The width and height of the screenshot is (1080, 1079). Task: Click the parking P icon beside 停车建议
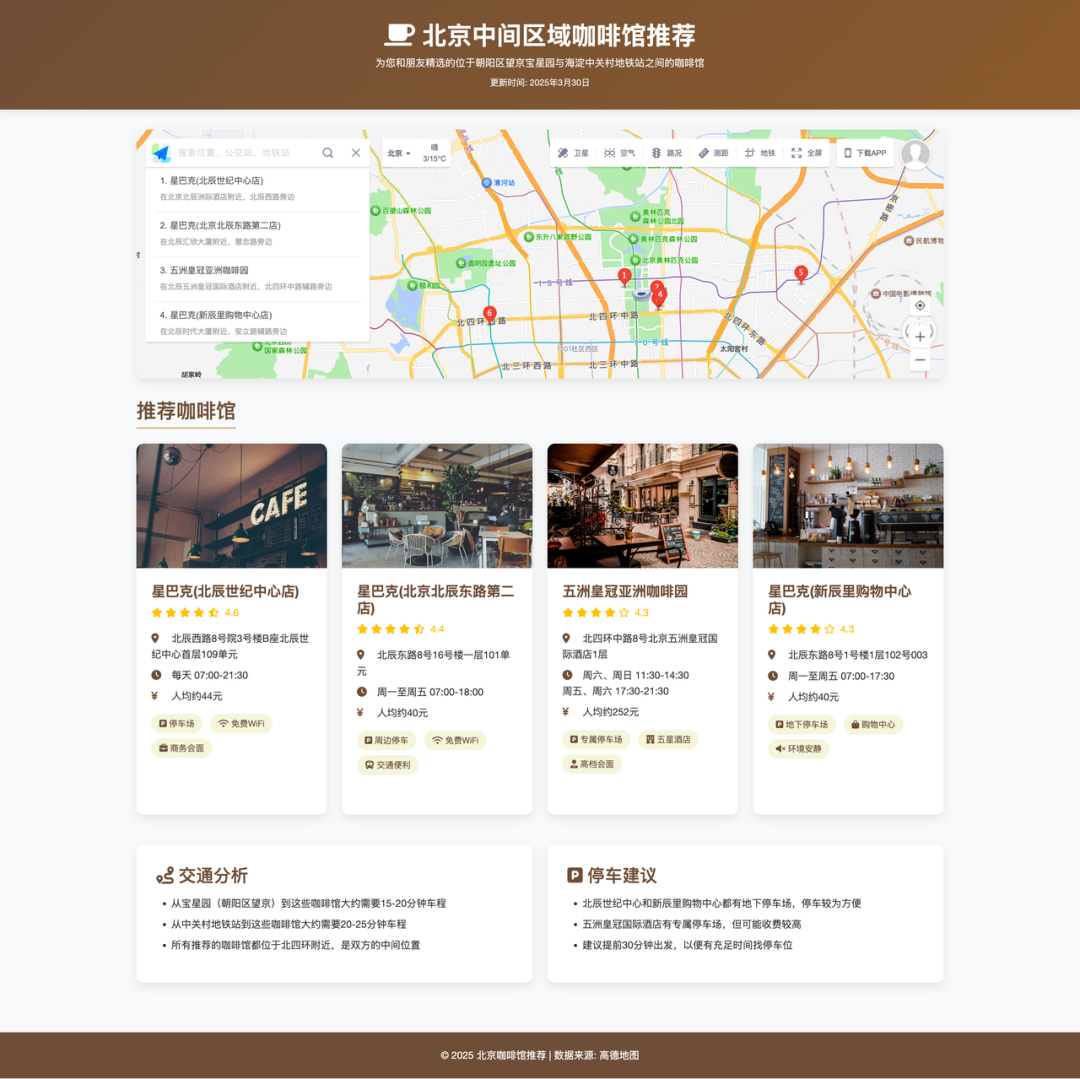pos(574,875)
